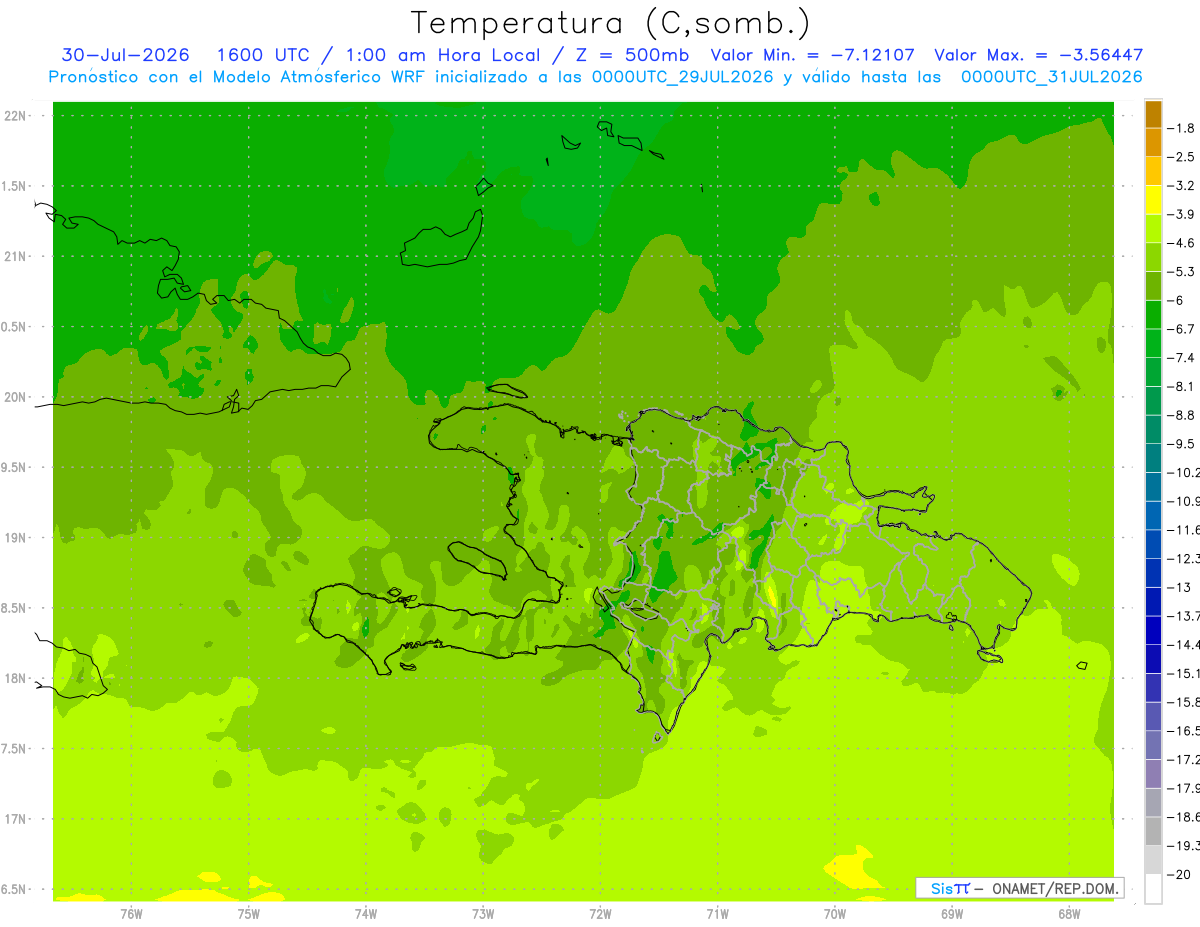The width and height of the screenshot is (1200, 927).
Task: Pick the yellow swatch between -3.2 and -3.9
Action: click(x=1154, y=200)
